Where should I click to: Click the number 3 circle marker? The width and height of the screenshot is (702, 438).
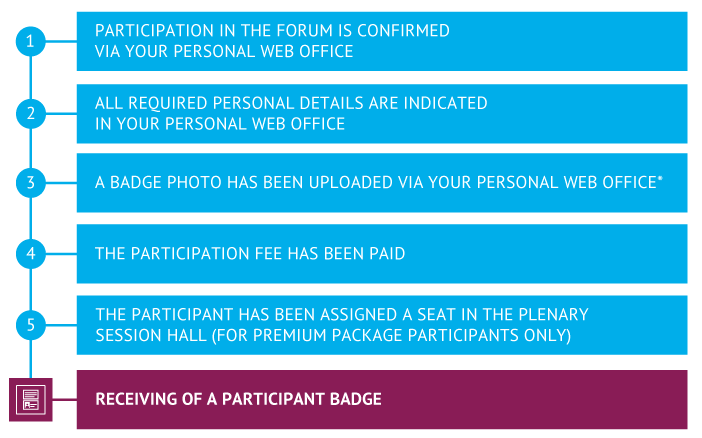click(x=30, y=183)
